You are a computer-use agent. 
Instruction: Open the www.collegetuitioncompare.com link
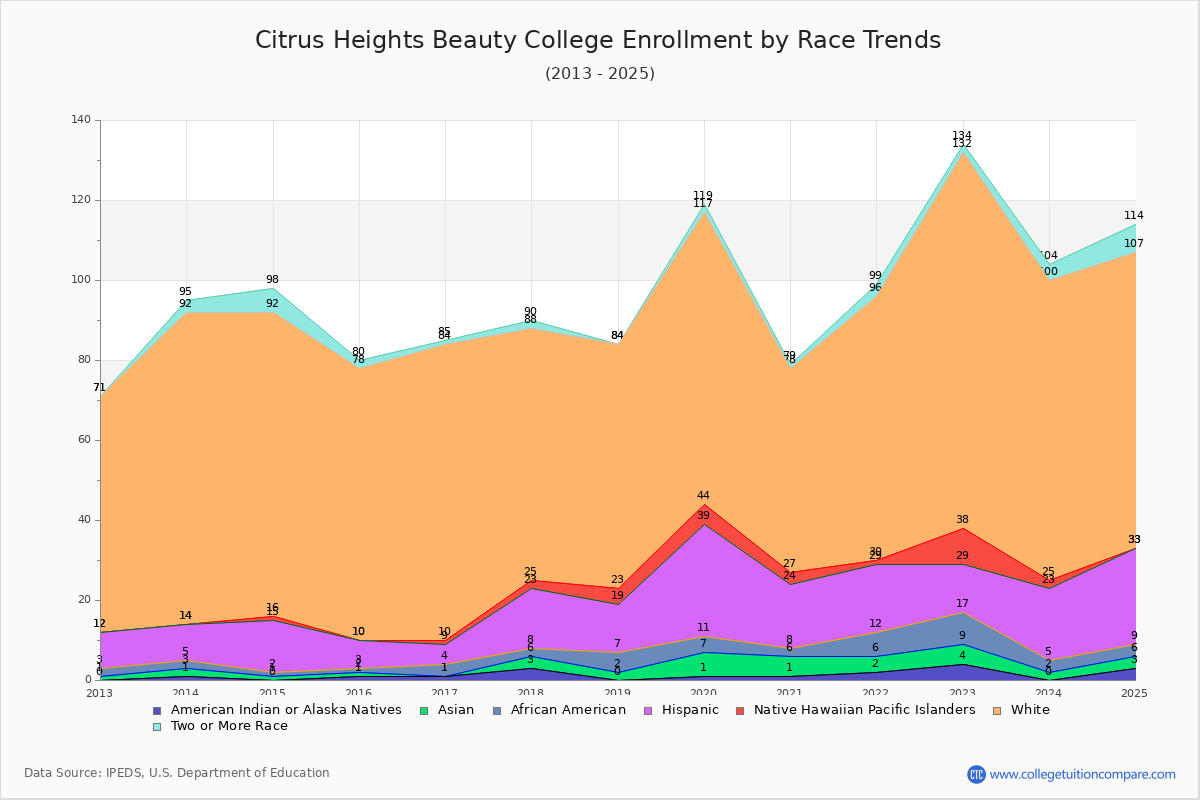1083,774
